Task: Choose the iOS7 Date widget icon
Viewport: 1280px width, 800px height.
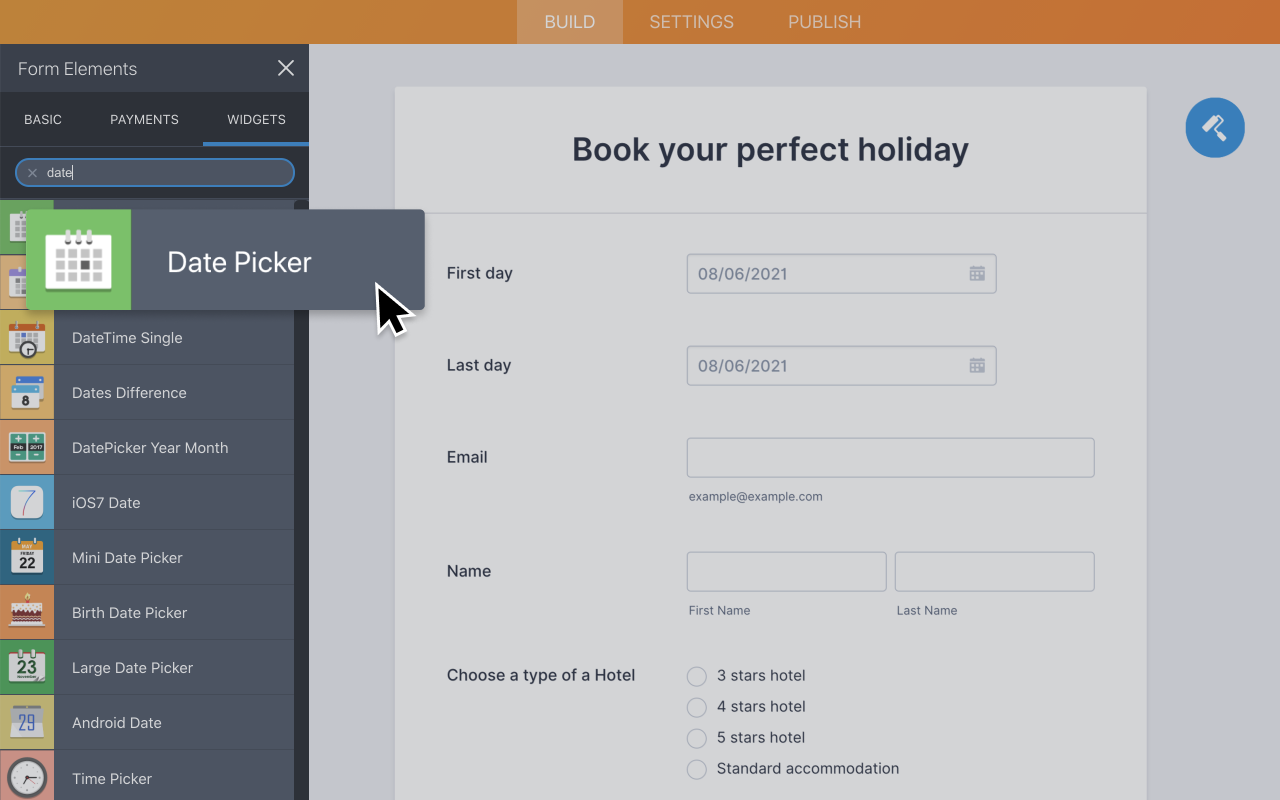Action: (27, 502)
